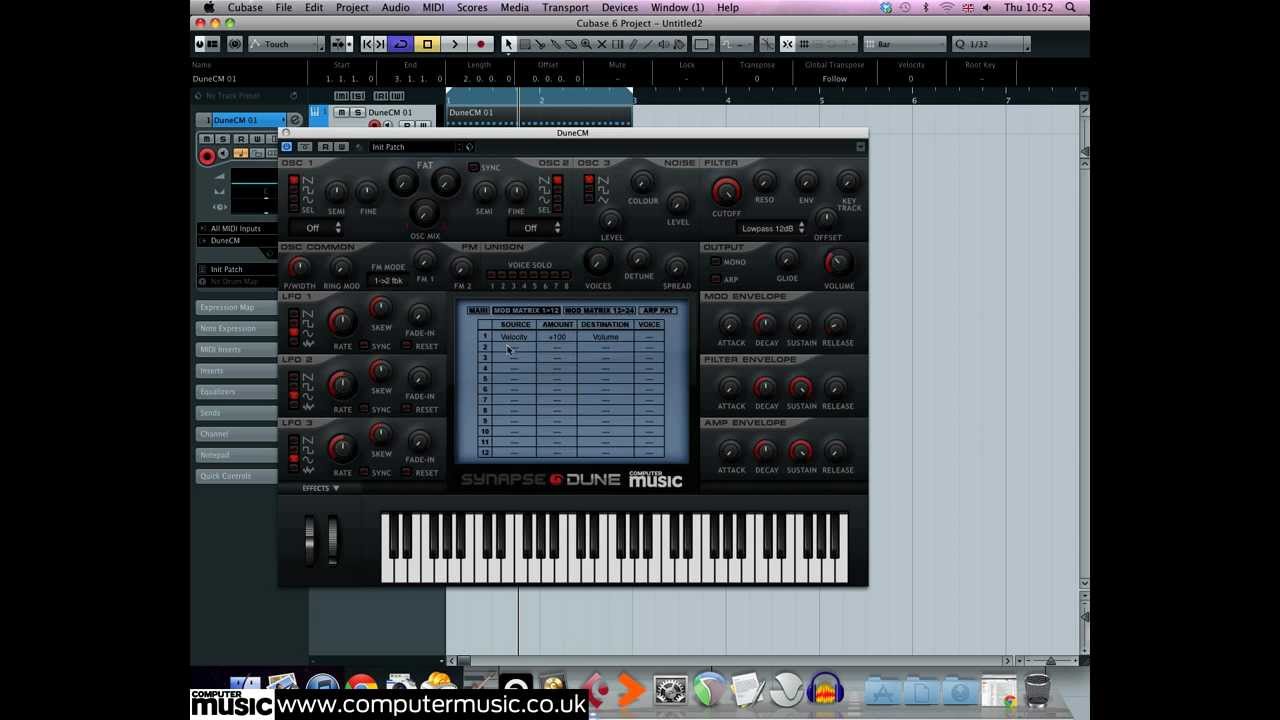Viewport: 1280px width, 720px height.
Task: Click the red filter CUTOFF knob
Action: [726, 191]
